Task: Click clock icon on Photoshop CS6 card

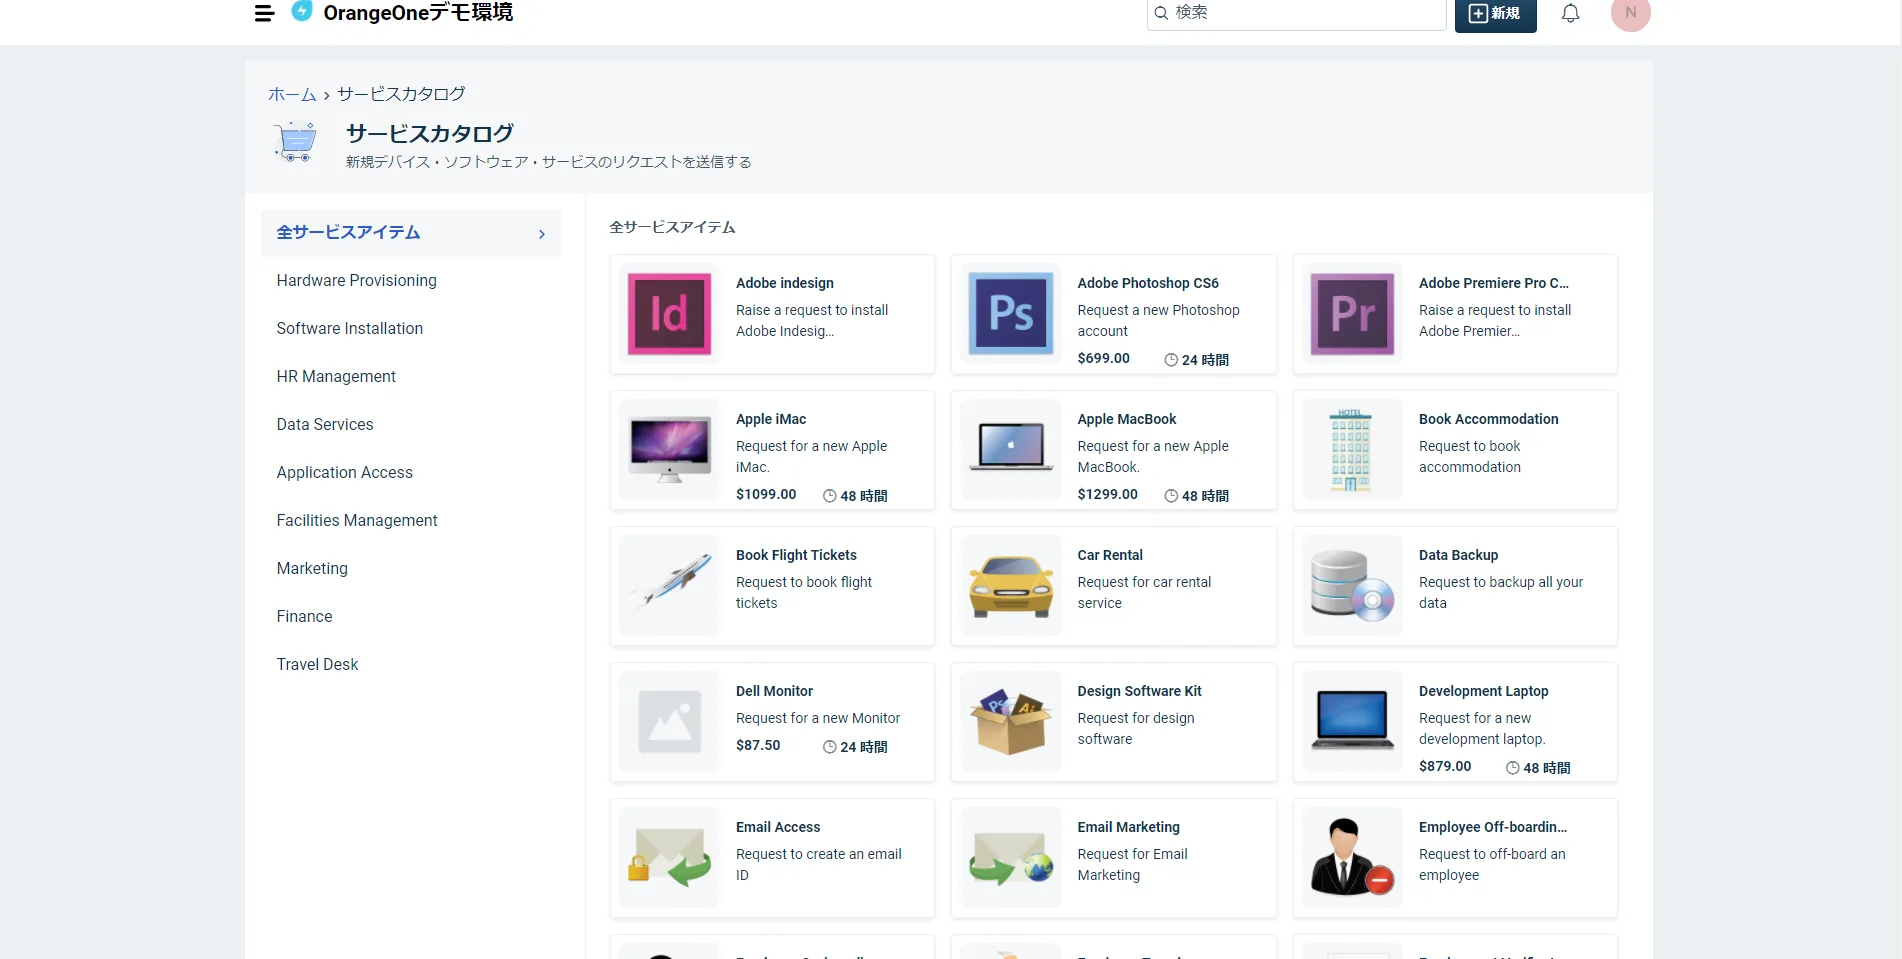Action: (x=1171, y=360)
